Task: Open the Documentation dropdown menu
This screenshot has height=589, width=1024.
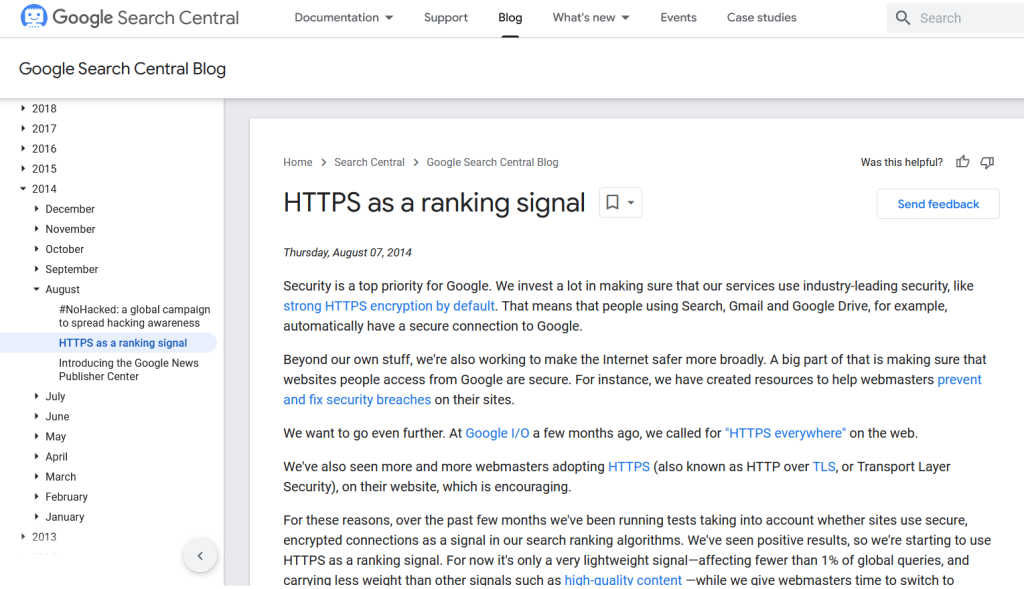Action: click(344, 18)
